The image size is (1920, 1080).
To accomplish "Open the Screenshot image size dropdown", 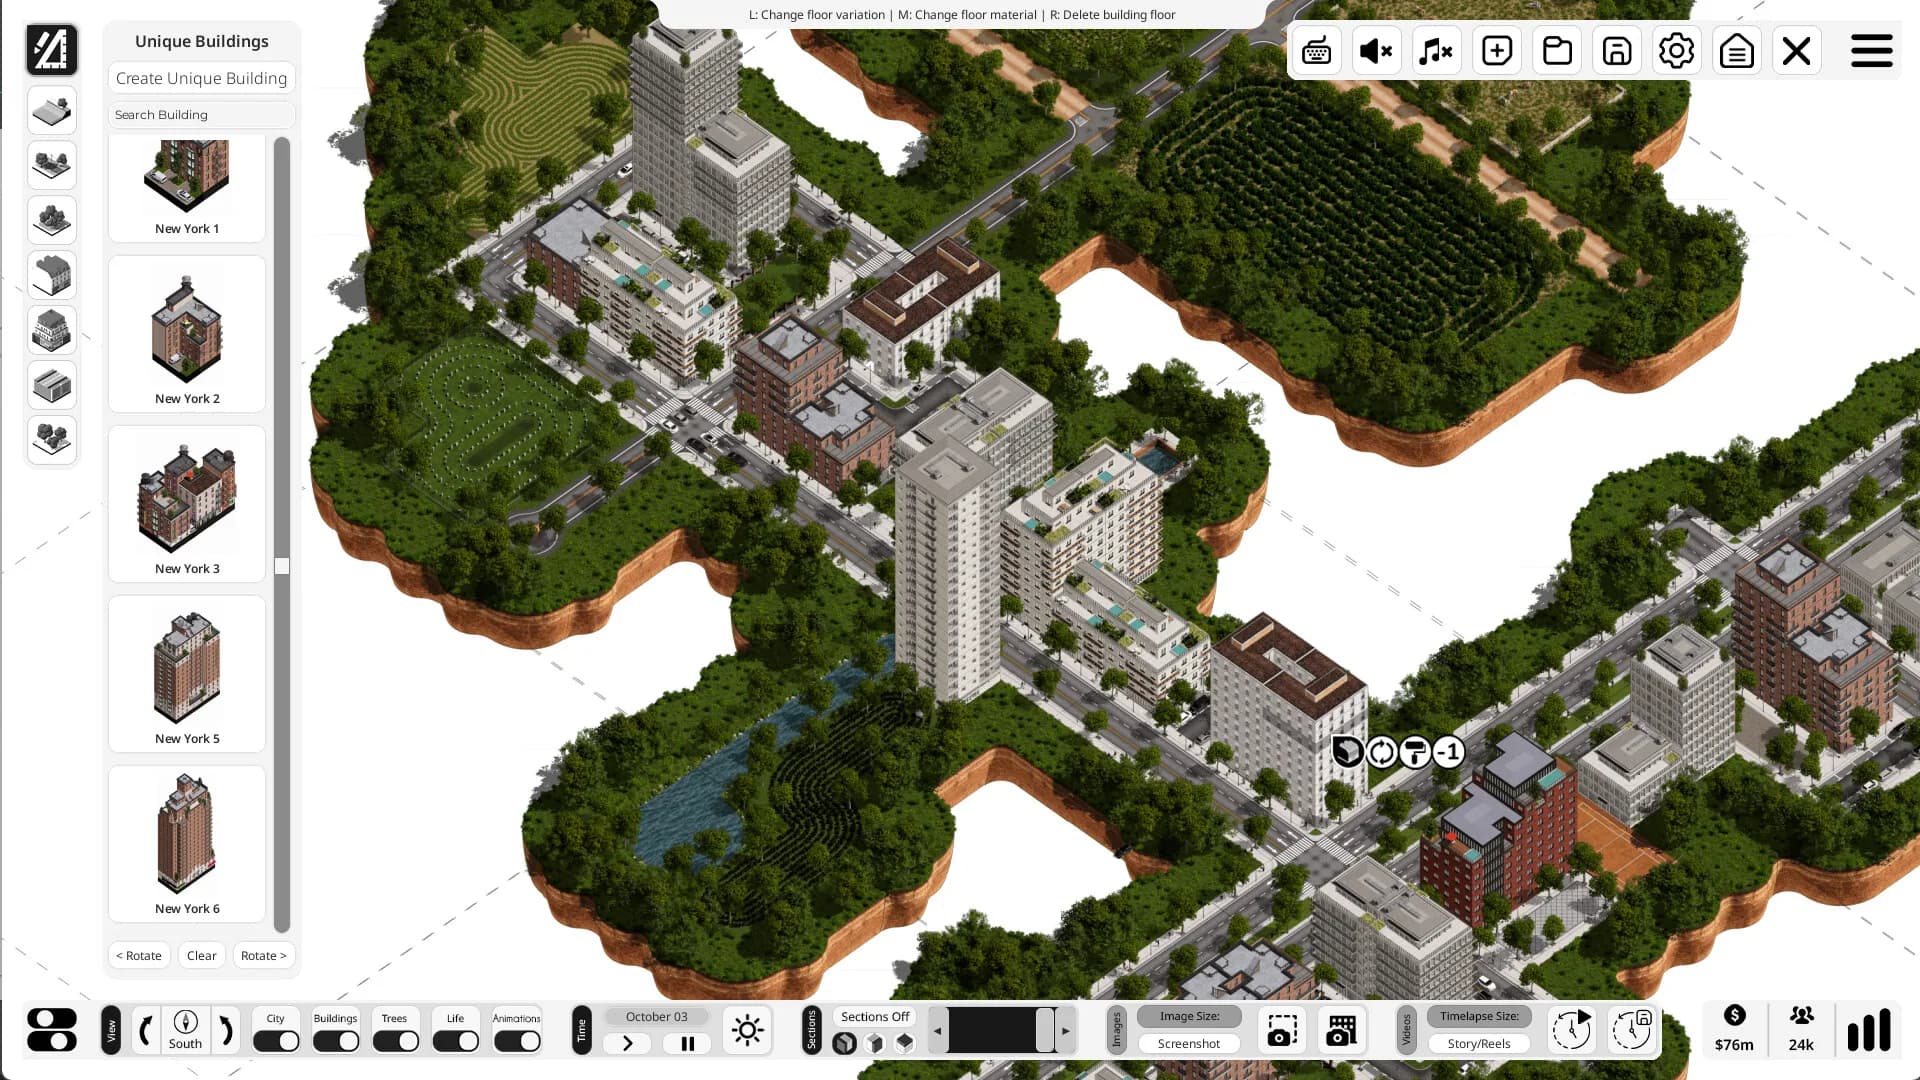I will [x=1189, y=1043].
